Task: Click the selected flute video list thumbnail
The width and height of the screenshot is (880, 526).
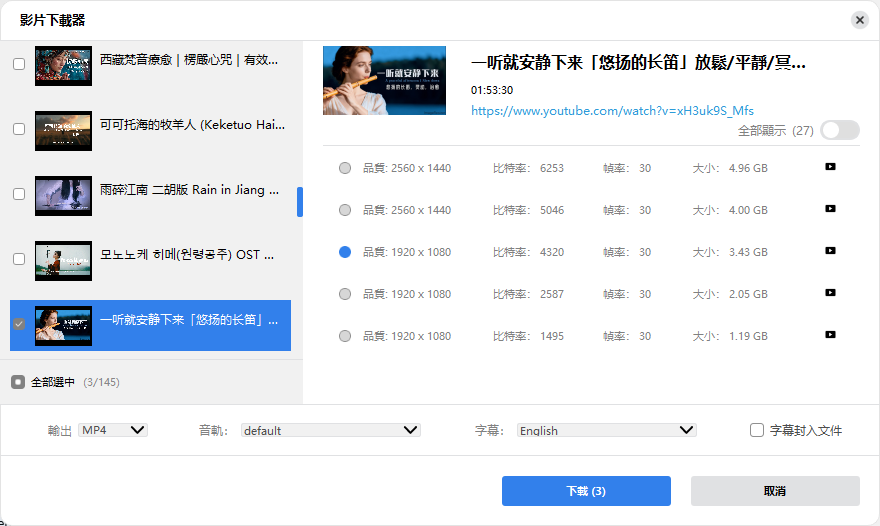Action: 63,326
